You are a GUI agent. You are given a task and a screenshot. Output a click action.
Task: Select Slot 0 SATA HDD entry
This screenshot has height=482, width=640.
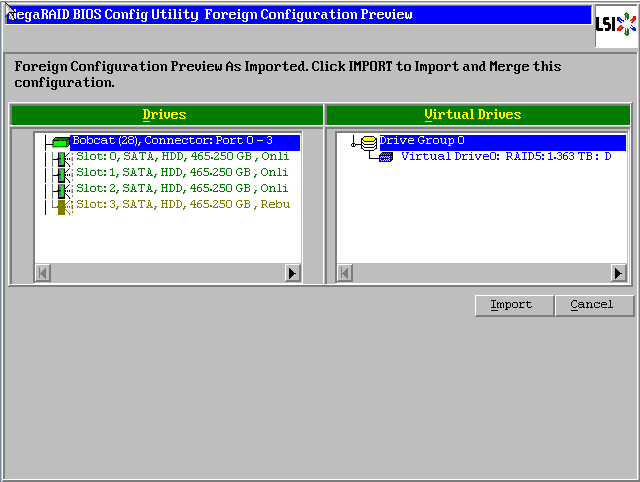point(182,157)
